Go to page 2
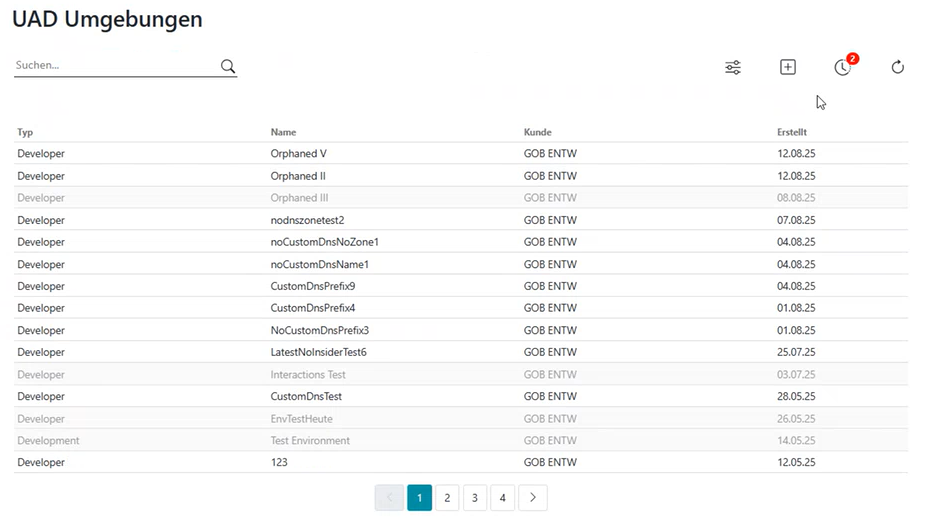 tap(447, 498)
